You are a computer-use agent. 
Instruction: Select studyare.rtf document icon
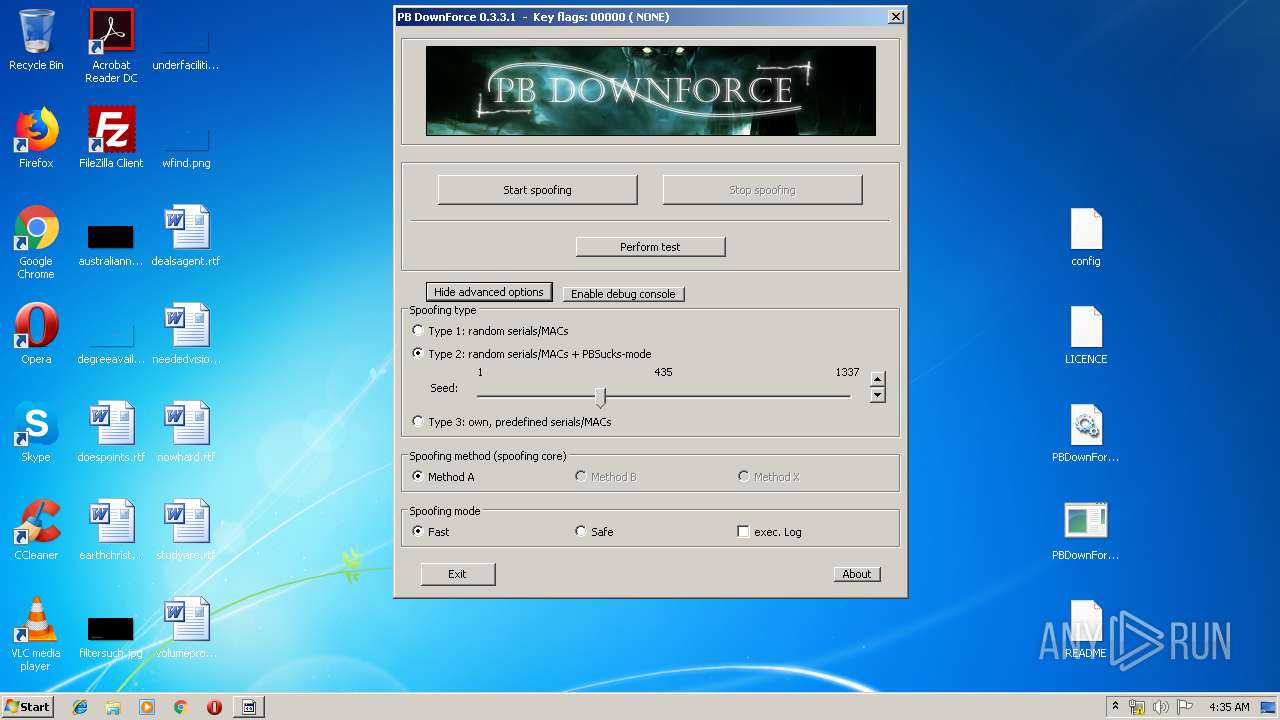(x=186, y=530)
